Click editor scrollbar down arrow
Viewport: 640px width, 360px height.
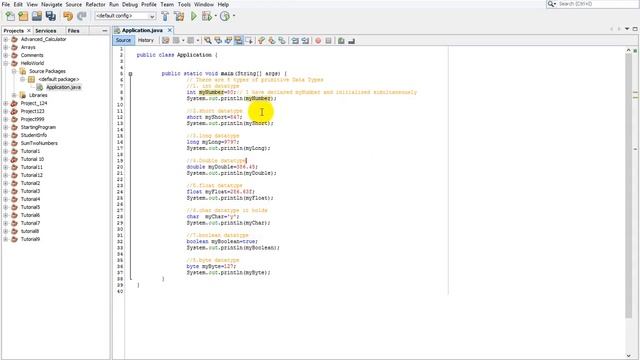coord(628,356)
